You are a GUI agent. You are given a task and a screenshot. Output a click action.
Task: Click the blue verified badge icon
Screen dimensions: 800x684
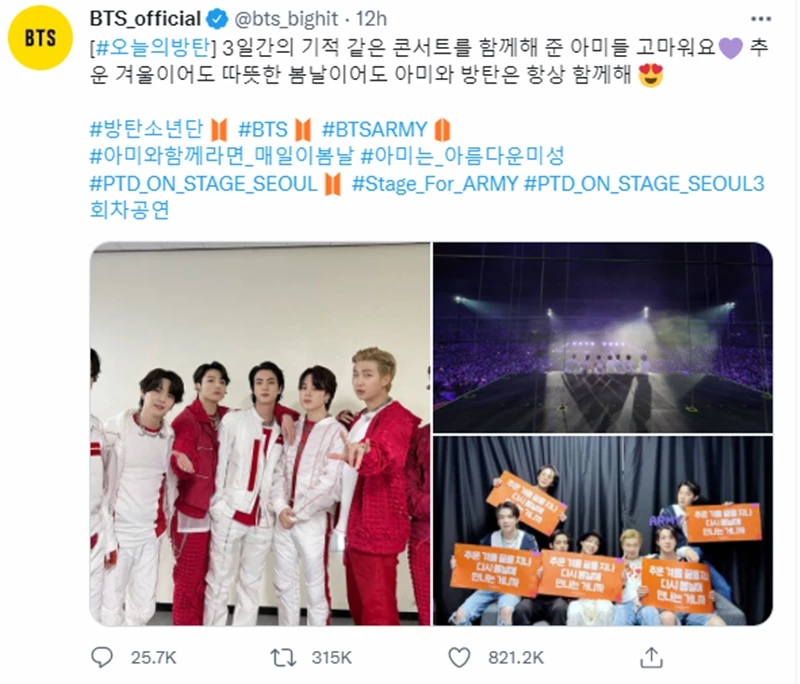pyautogui.click(x=217, y=19)
